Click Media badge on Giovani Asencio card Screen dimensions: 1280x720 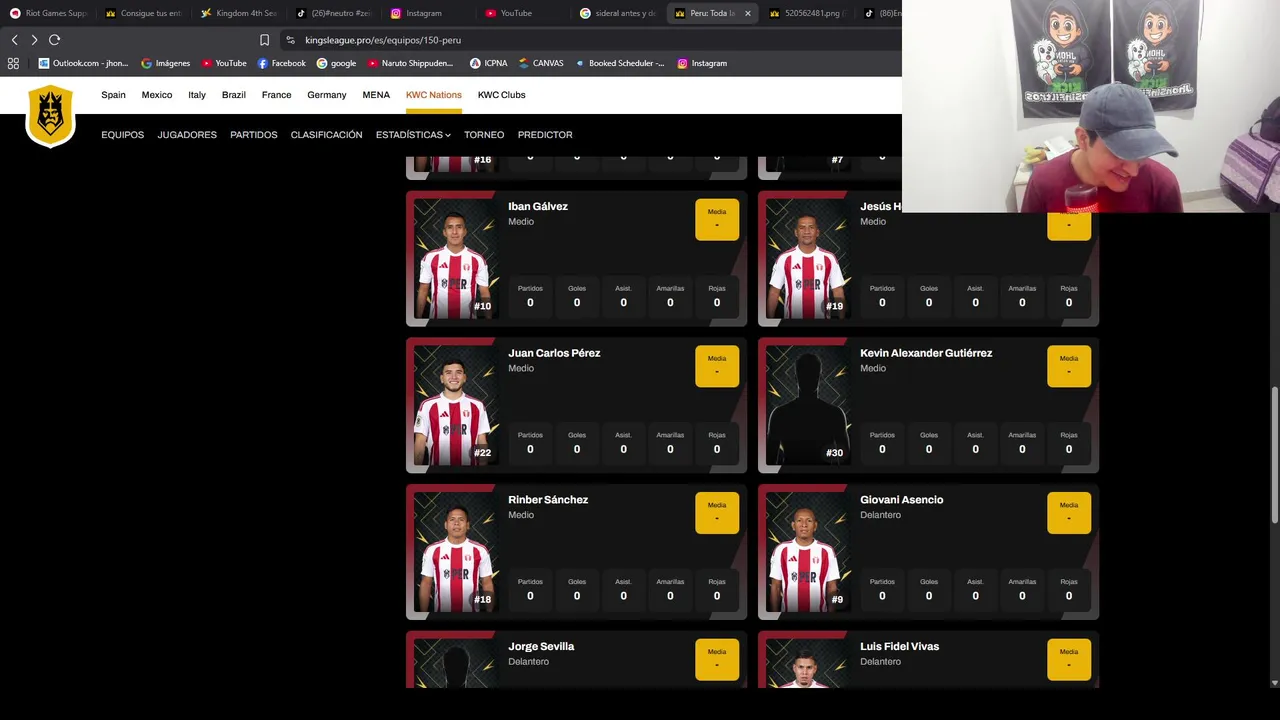pos(1069,513)
